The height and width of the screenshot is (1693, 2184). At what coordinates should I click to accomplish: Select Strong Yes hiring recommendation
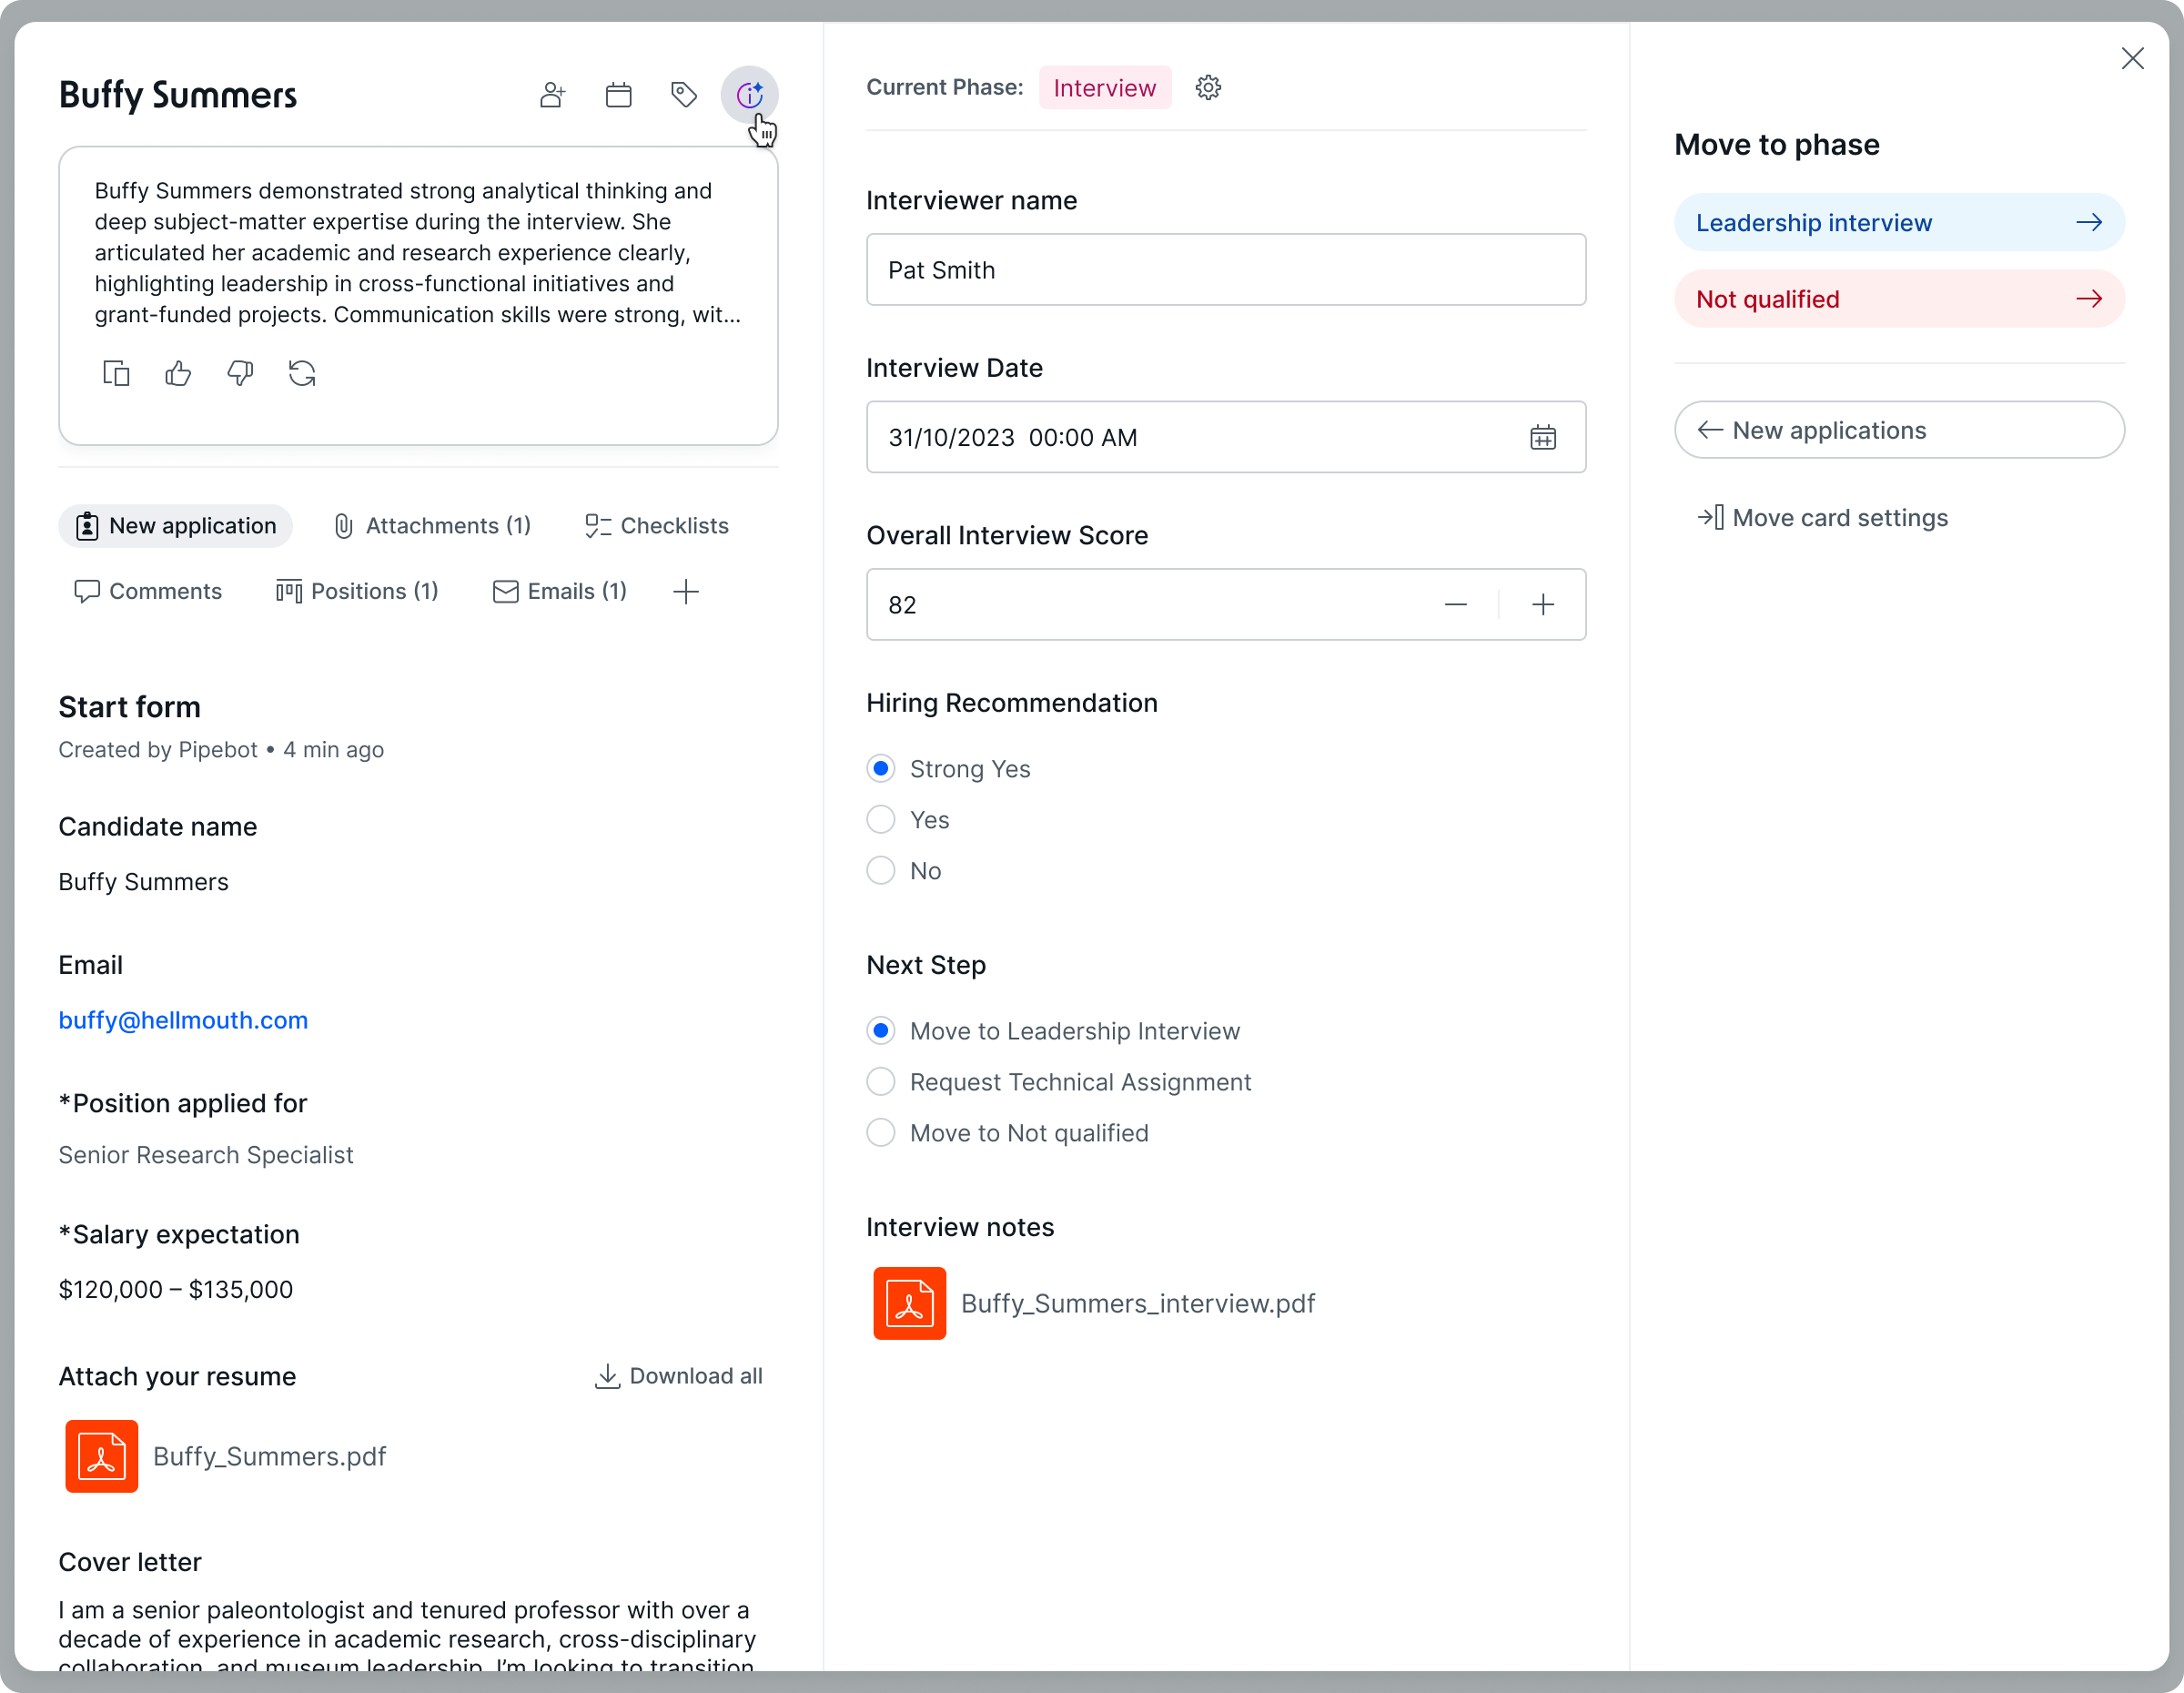(880, 768)
